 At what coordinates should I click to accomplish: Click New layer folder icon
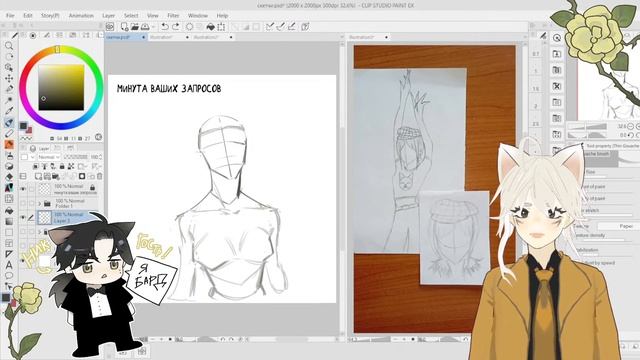tap(56, 176)
